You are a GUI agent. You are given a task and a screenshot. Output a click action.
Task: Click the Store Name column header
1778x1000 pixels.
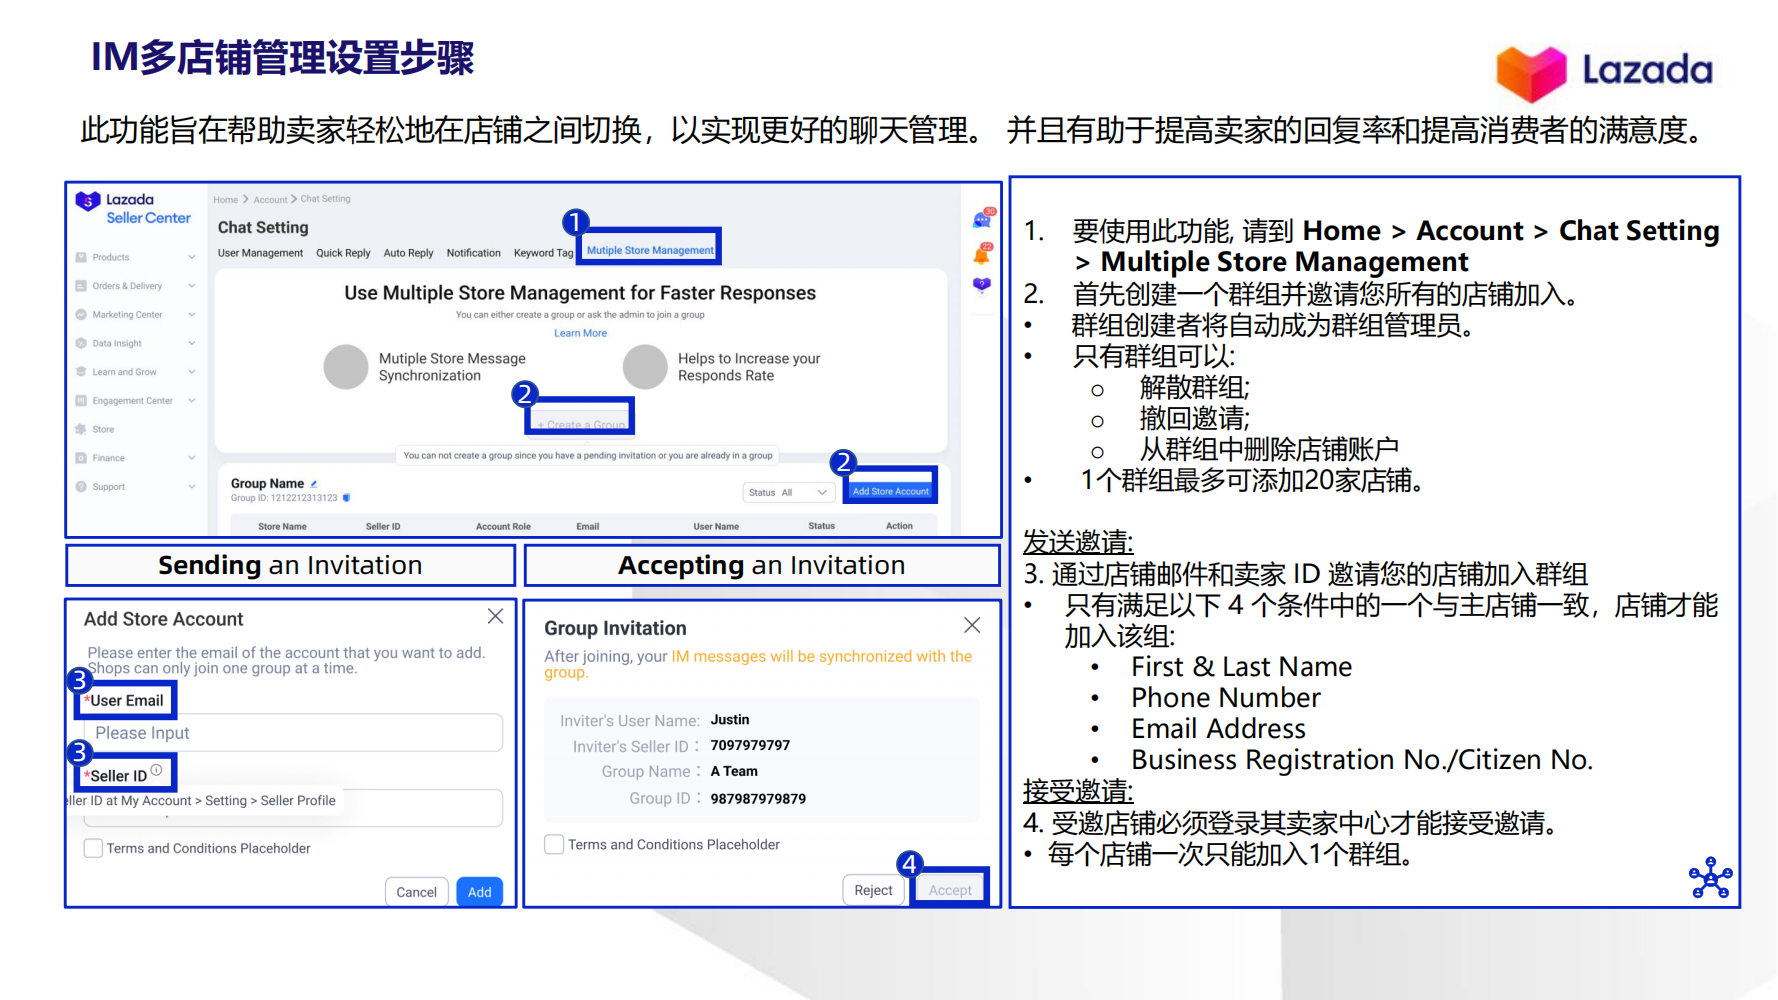(x=282, y=526)
